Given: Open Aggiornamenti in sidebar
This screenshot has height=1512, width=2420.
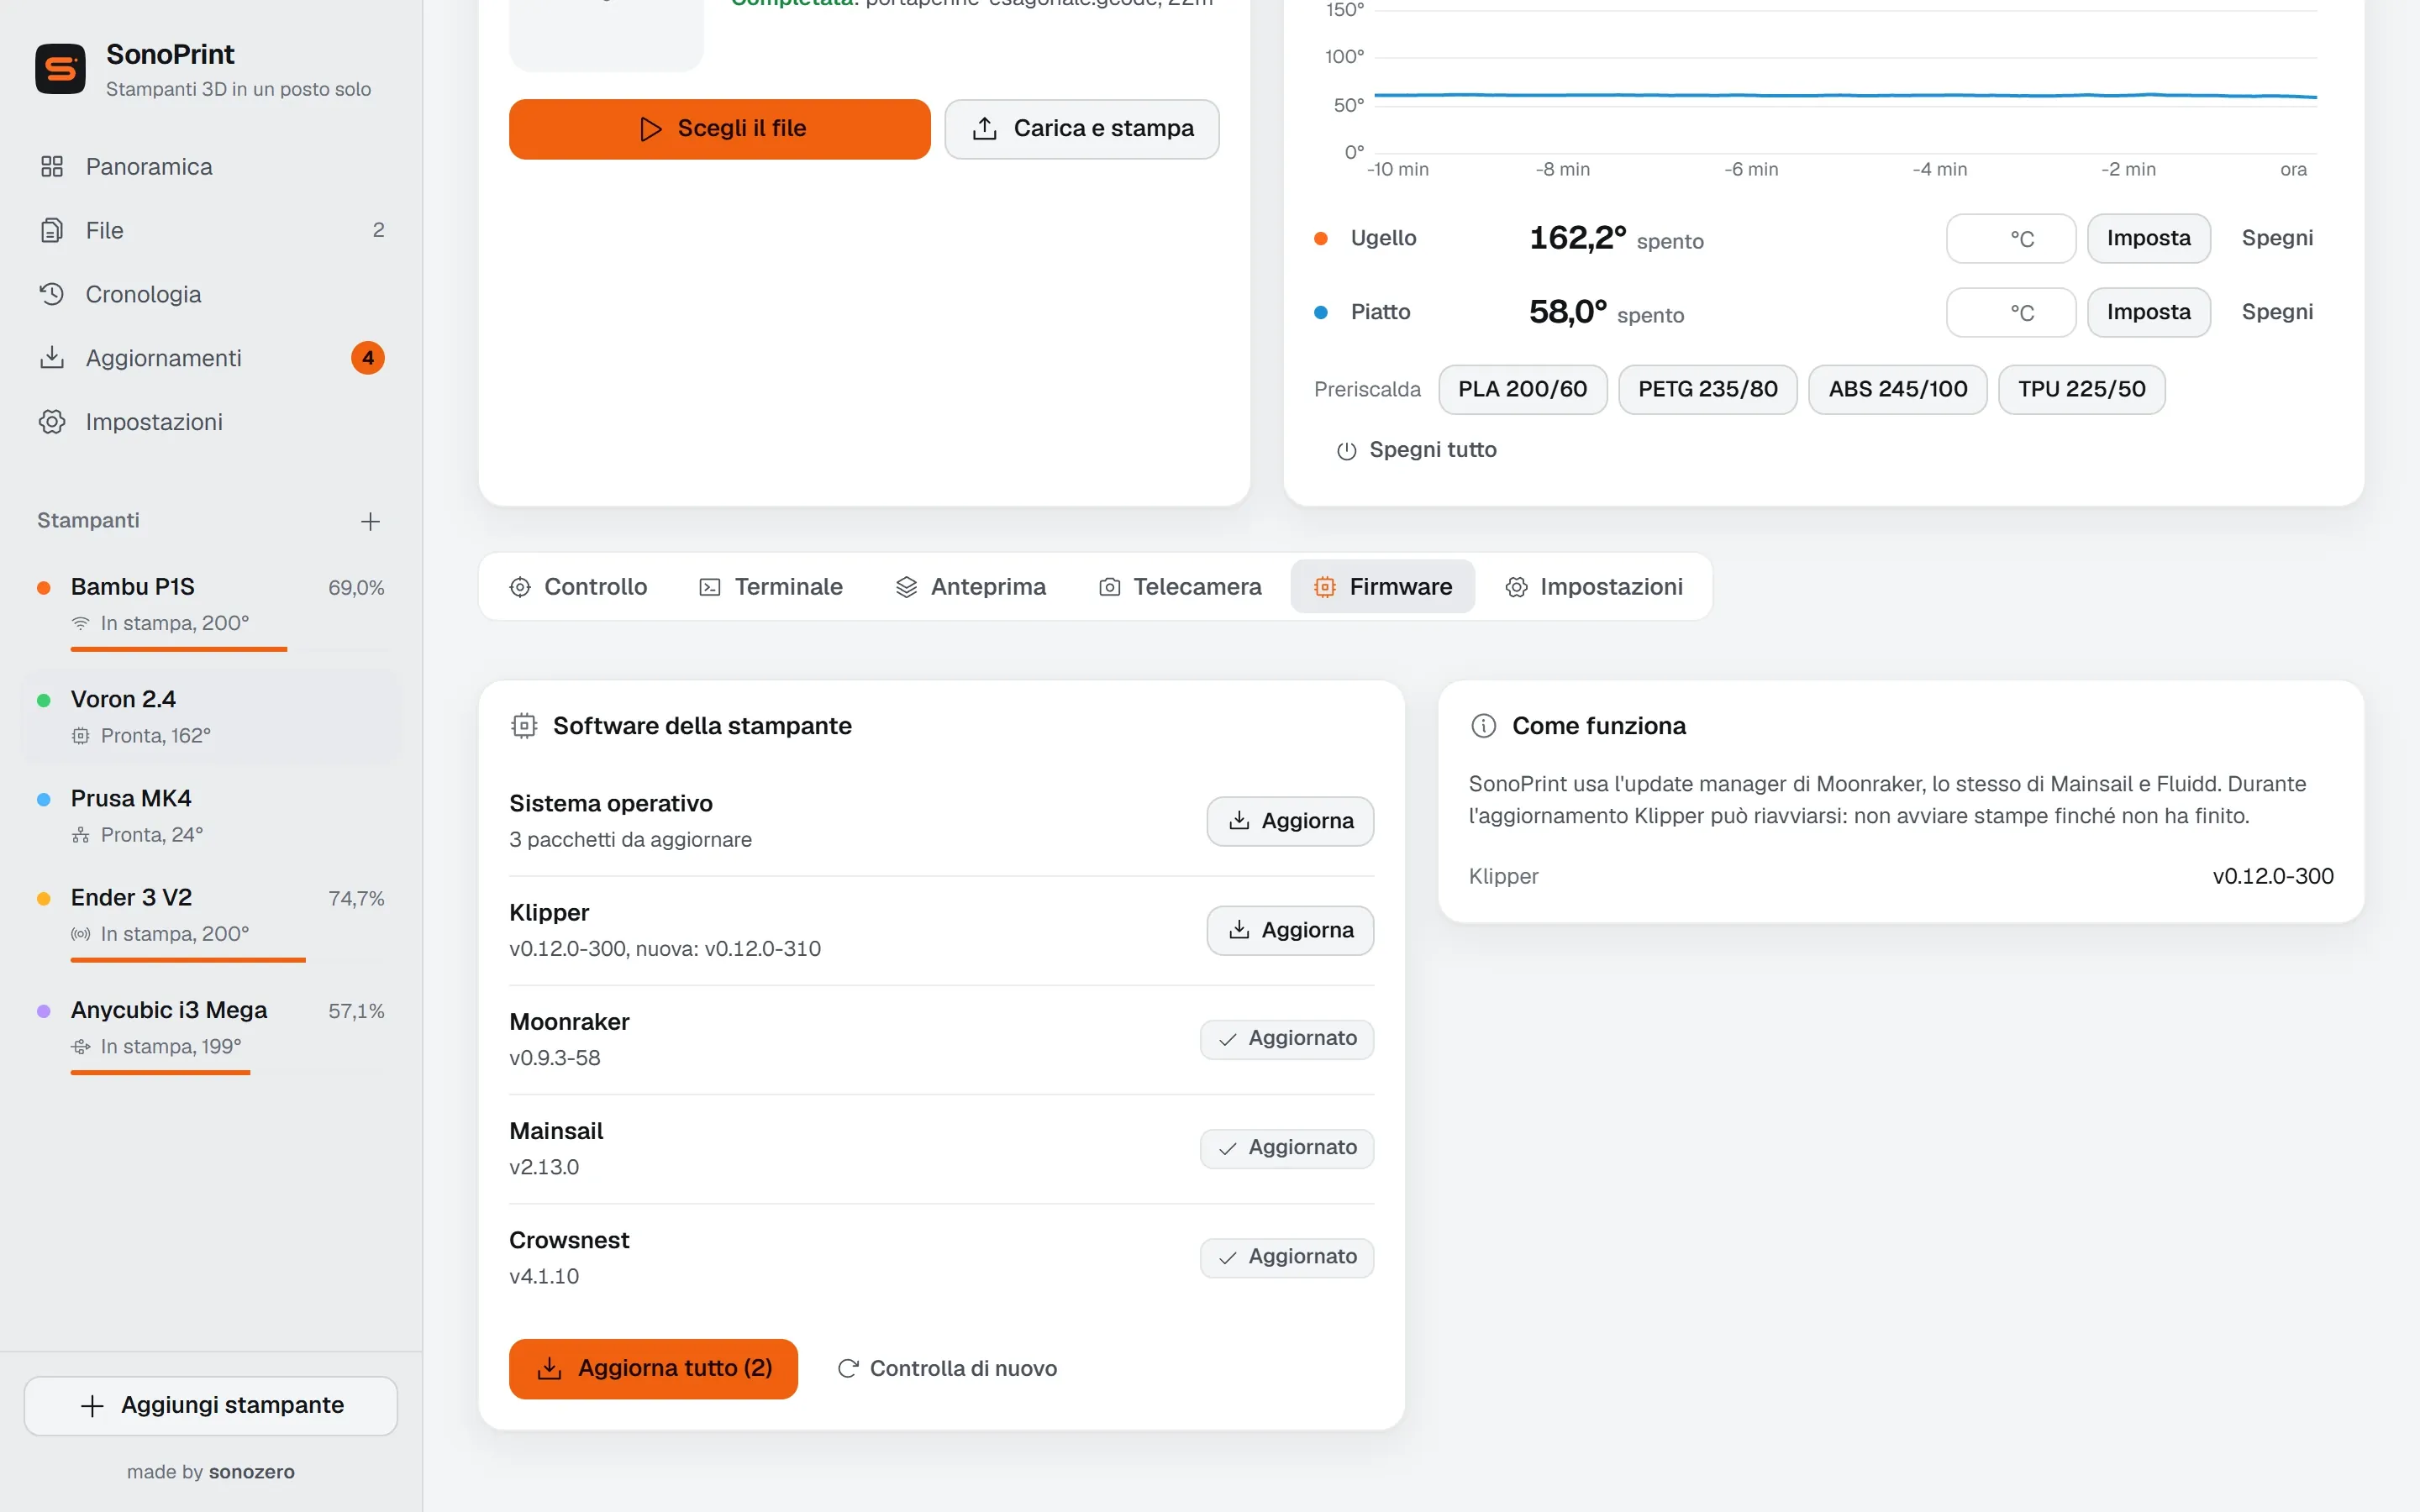Looking at the screenshot, I should point(211,358).
